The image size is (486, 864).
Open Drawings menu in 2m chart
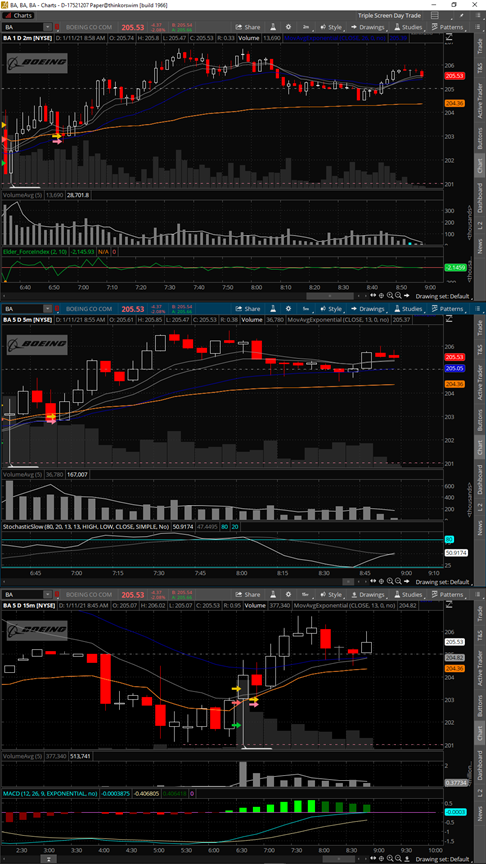click(367, 27)
